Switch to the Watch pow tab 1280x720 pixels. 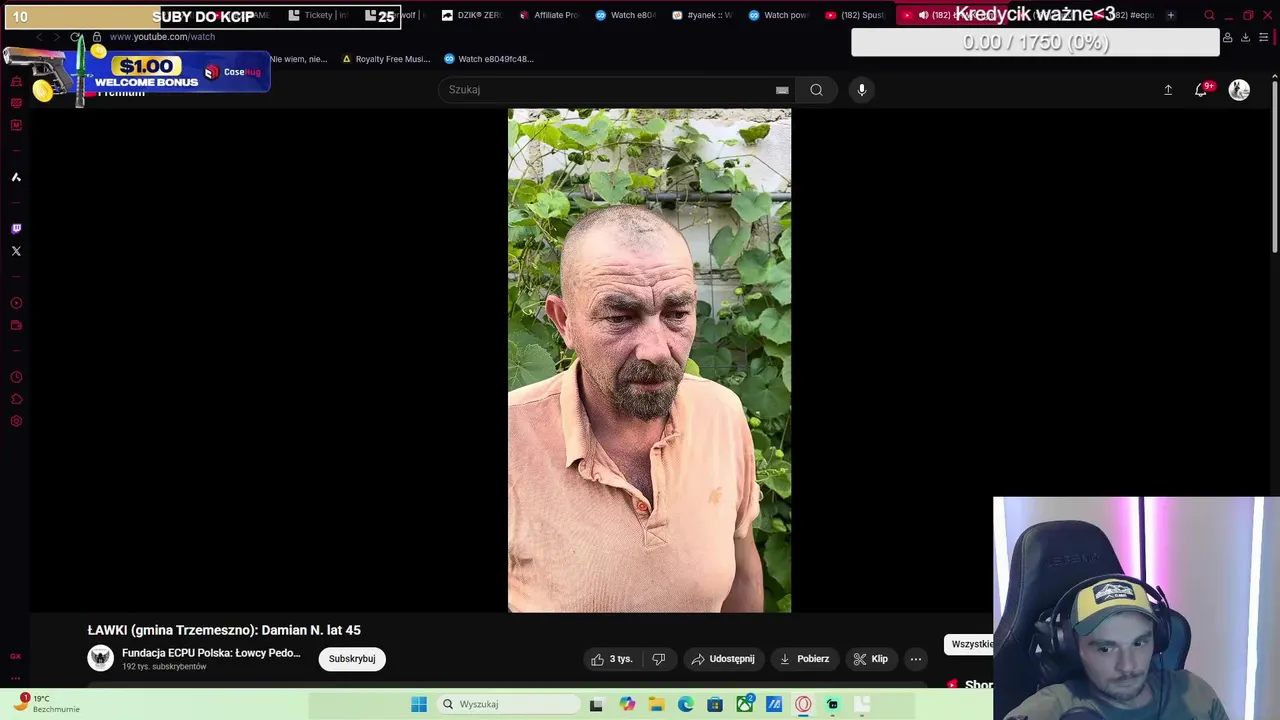(779, 15)
